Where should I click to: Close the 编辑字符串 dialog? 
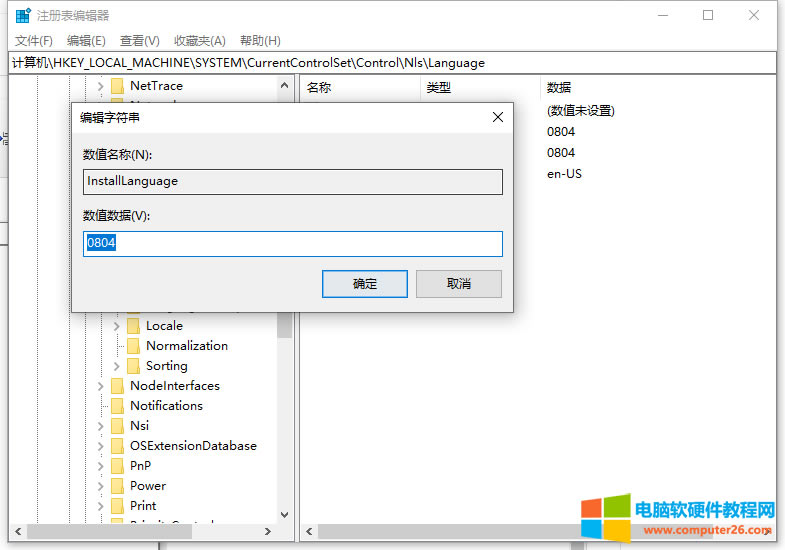coord(498,117)
